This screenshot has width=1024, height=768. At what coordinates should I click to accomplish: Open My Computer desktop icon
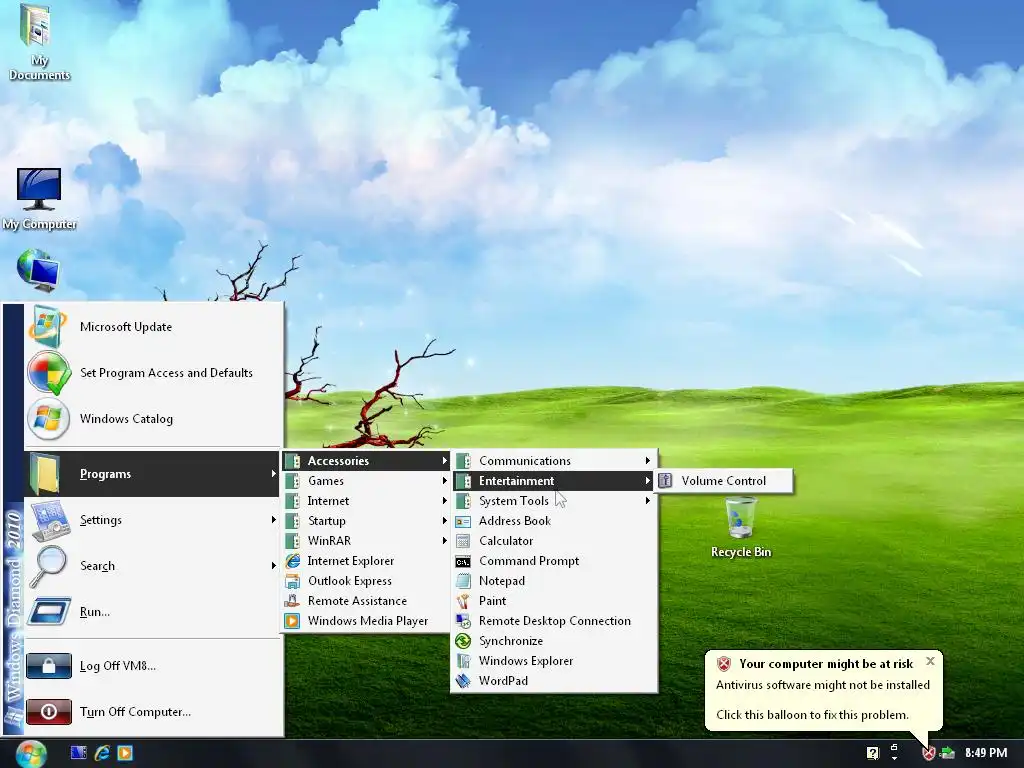39,199
